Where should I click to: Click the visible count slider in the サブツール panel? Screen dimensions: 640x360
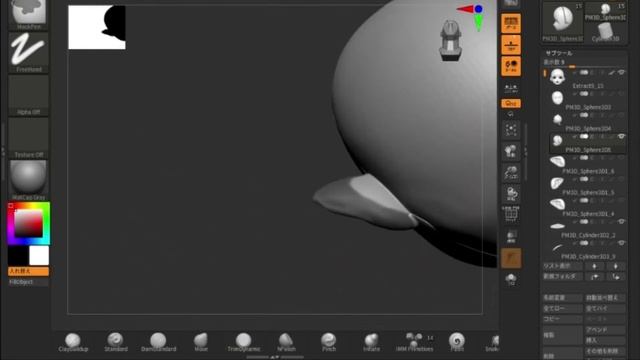[584, 63]
